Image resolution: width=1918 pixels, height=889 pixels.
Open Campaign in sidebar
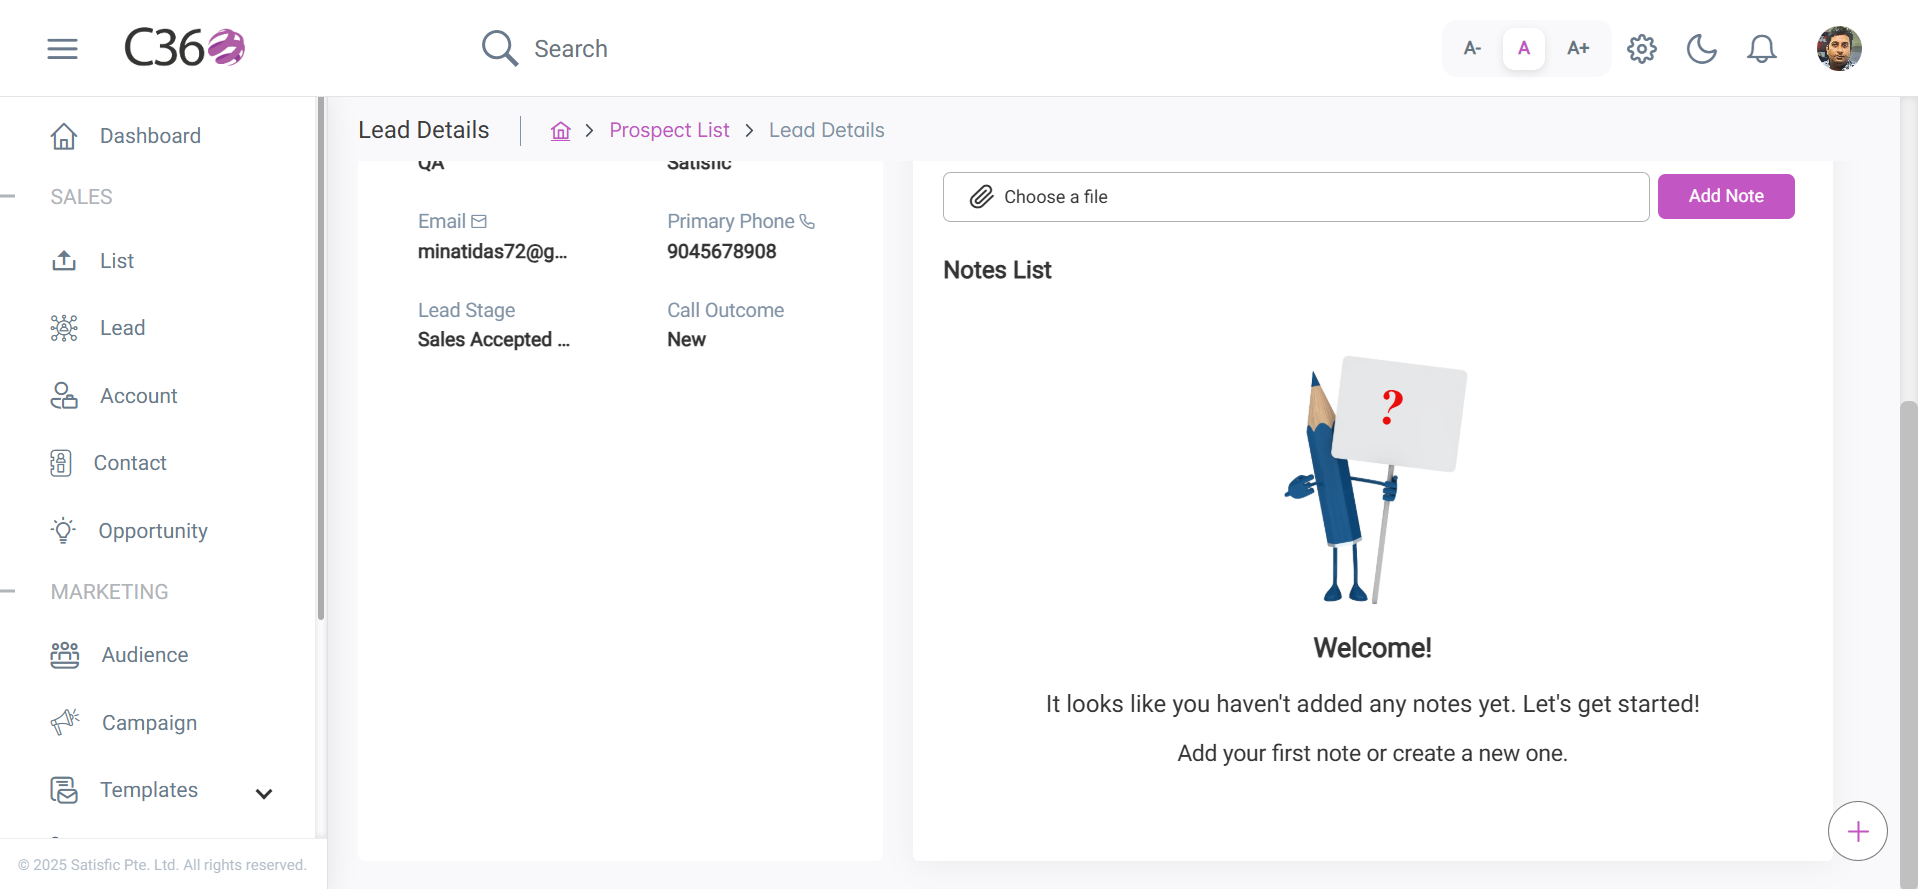(x=149, y=723)
